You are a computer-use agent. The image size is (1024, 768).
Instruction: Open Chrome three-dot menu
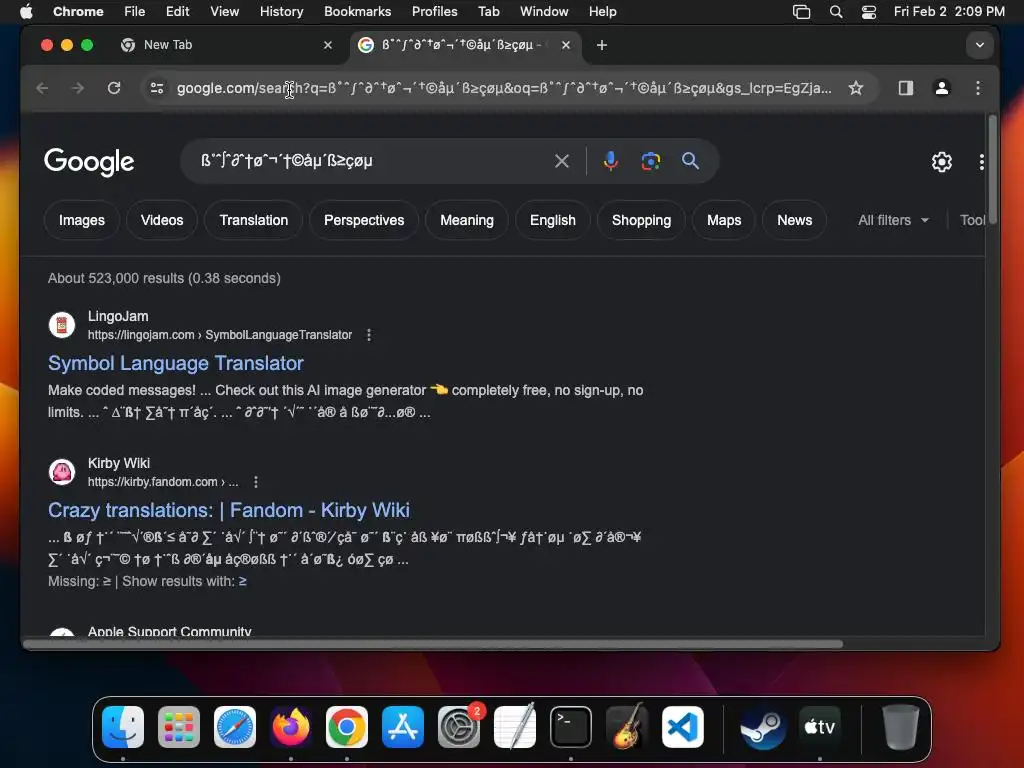[x=978, y=88]
